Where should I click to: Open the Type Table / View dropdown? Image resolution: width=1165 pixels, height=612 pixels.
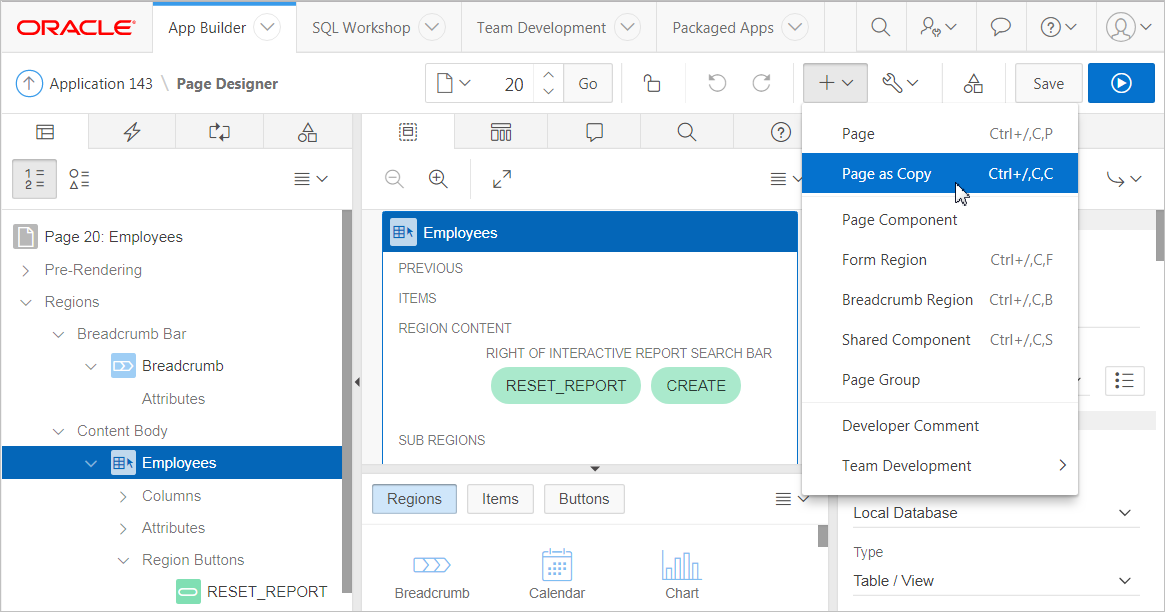click(994, 580)
